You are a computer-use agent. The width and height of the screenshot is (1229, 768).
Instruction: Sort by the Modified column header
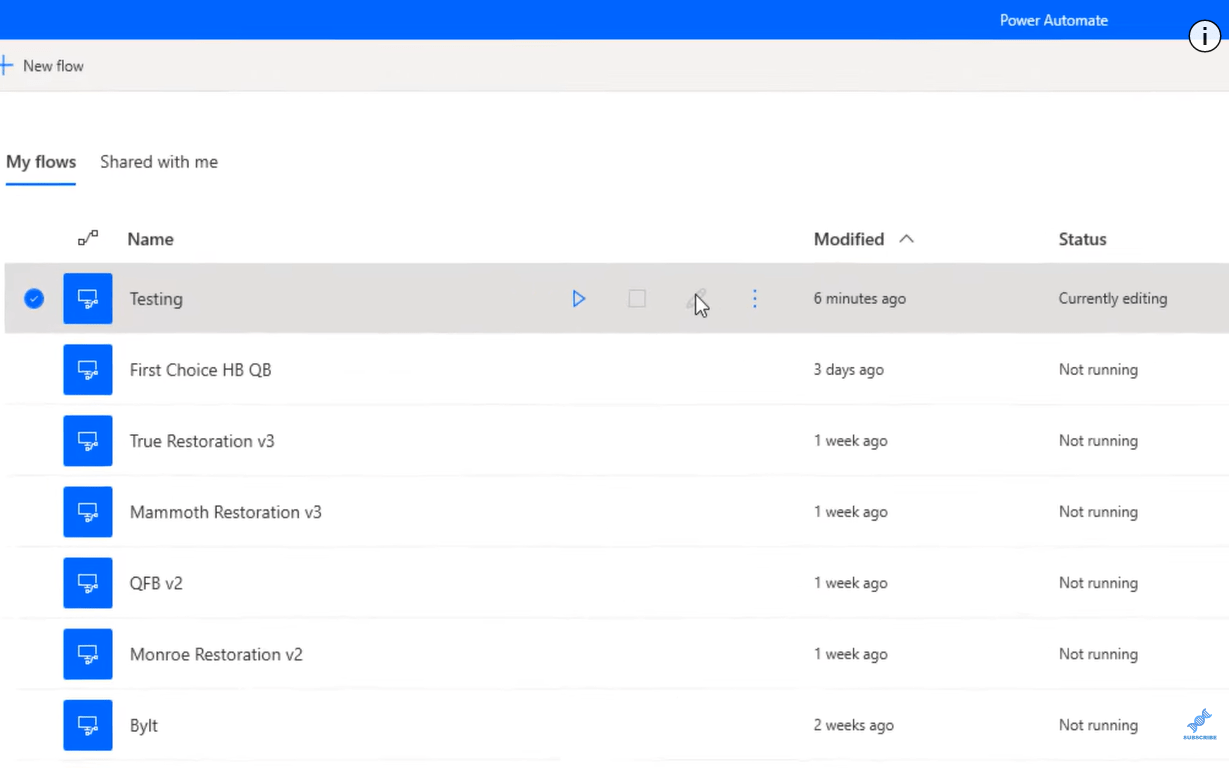(x=849, y=239)
